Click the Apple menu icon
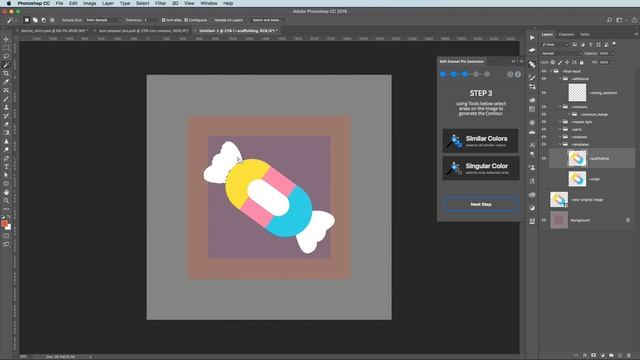 [x=9, y=3]
